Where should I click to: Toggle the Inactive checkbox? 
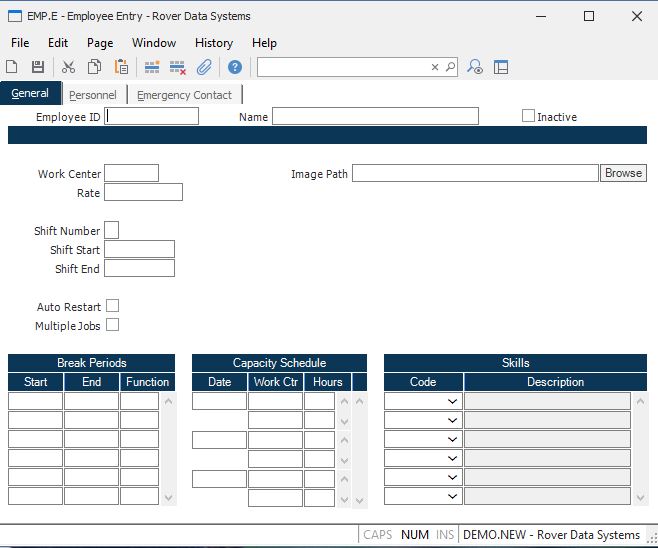click(529, 116)
